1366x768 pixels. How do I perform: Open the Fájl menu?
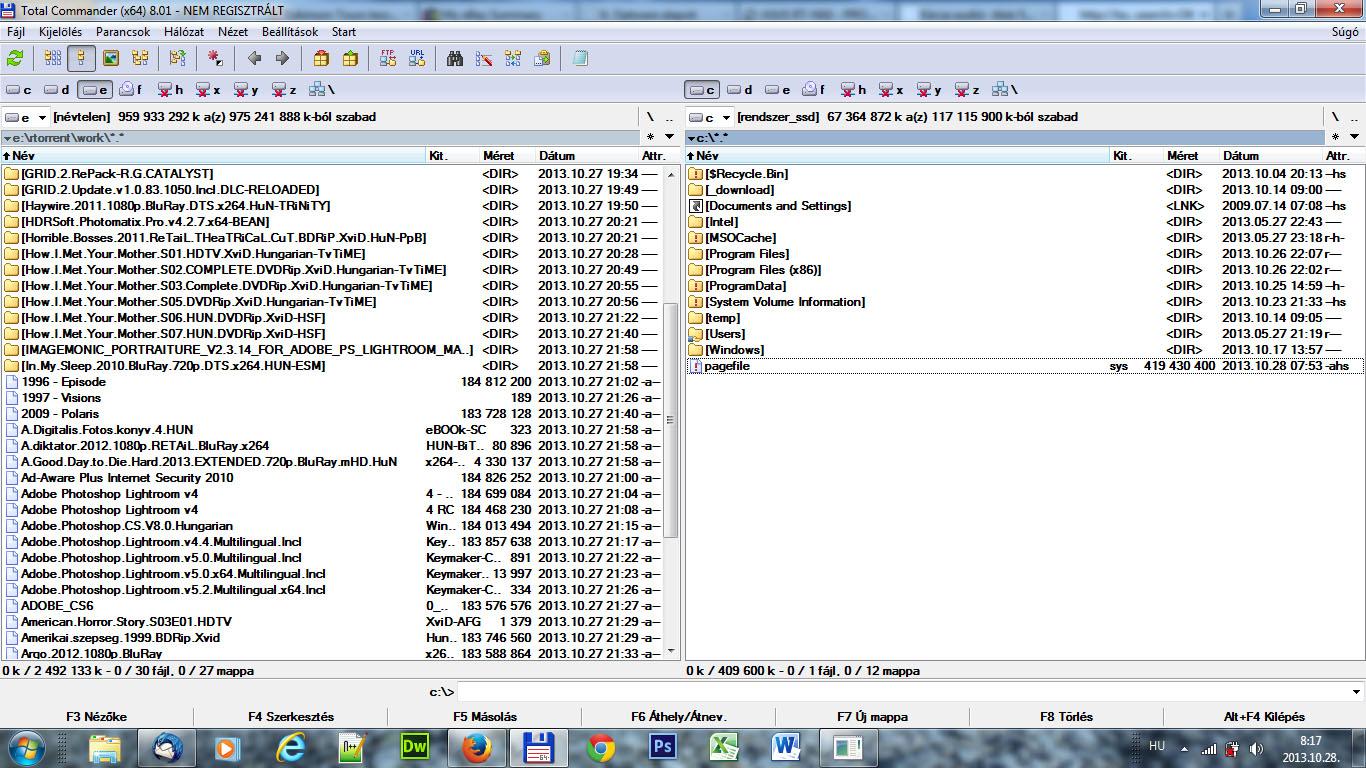coord(16,32)
